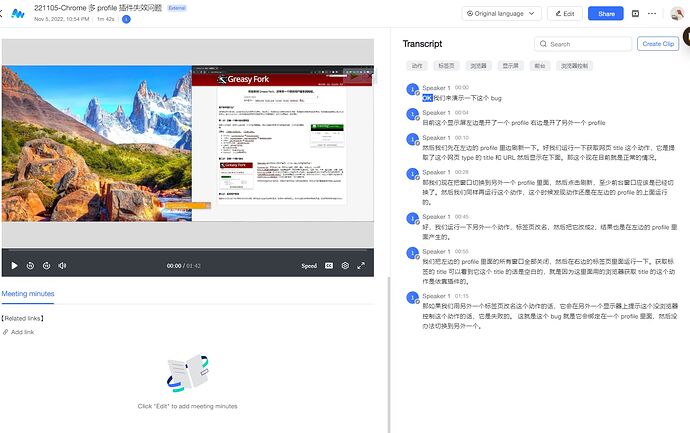Share this meeting recording
The image size is (690, 433).
(604, 14)
